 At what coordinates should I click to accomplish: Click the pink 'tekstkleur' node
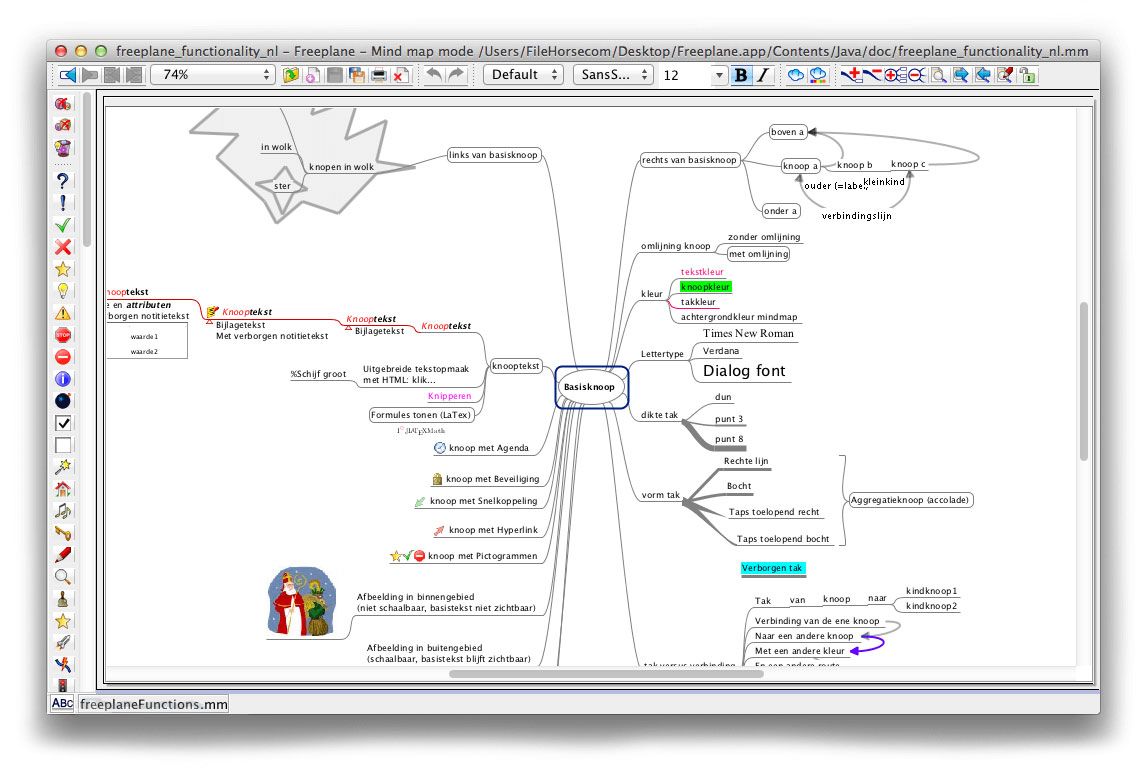pos(702,272)
